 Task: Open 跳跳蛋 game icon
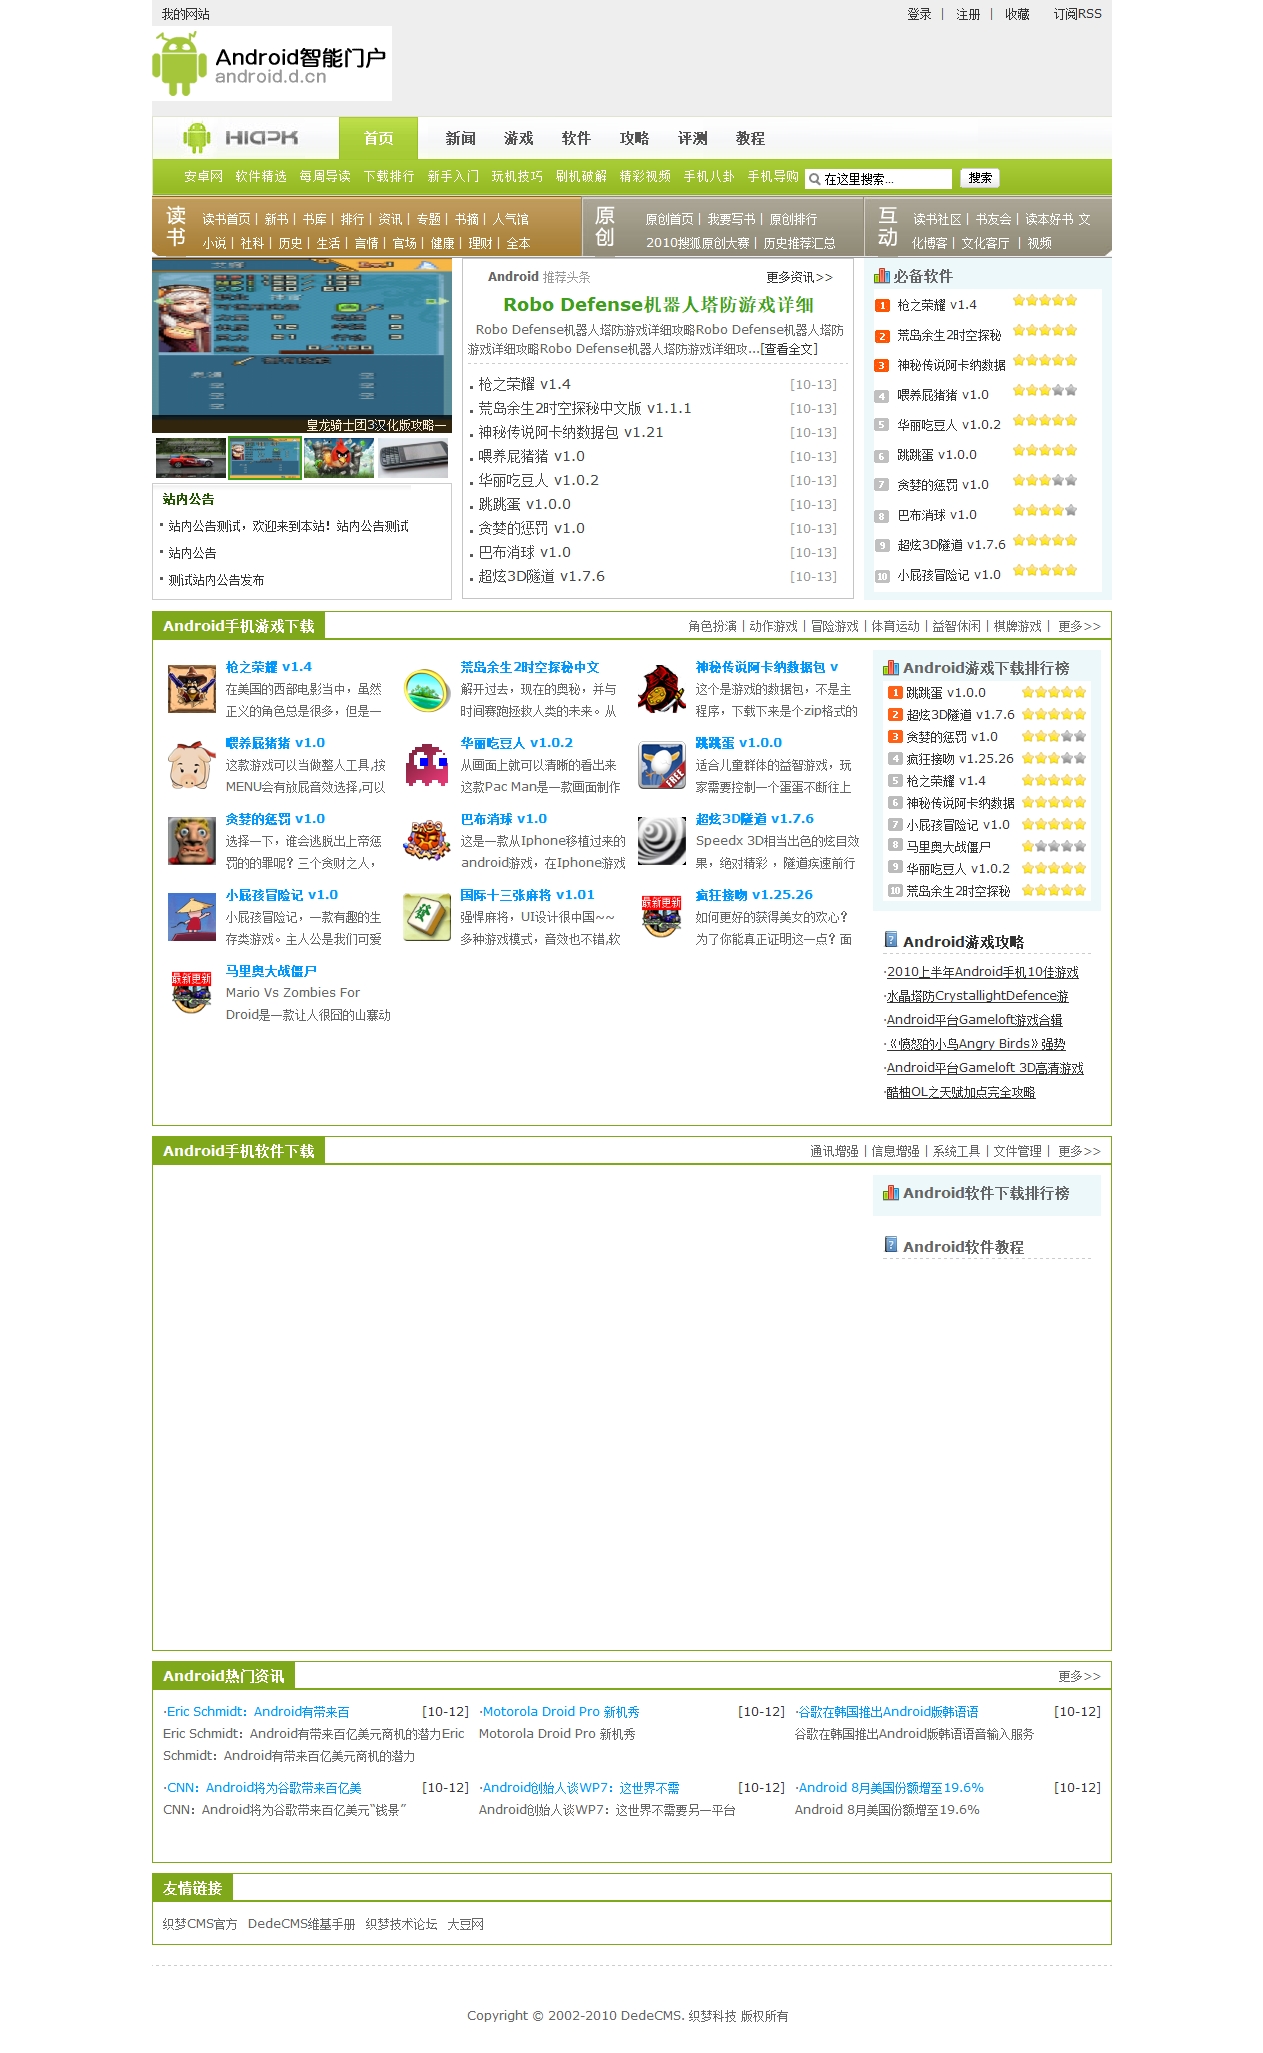pos(662,765)
